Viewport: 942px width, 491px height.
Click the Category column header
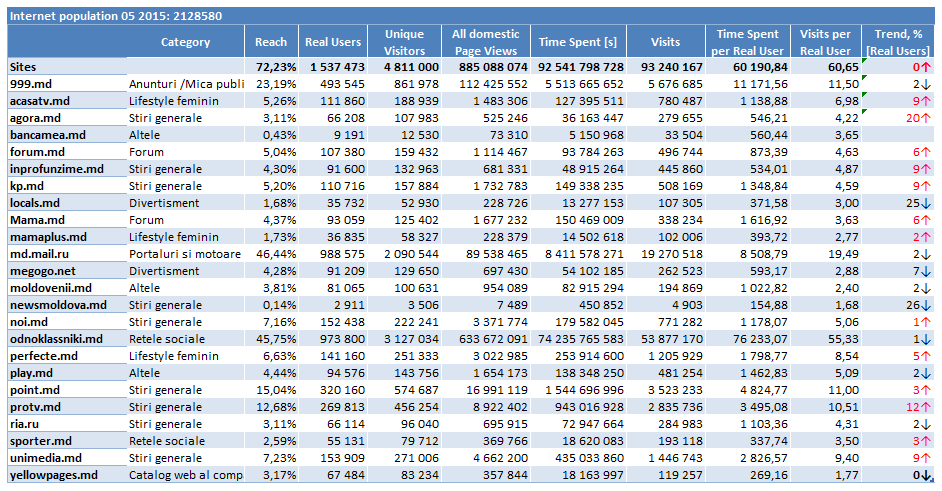186,42
